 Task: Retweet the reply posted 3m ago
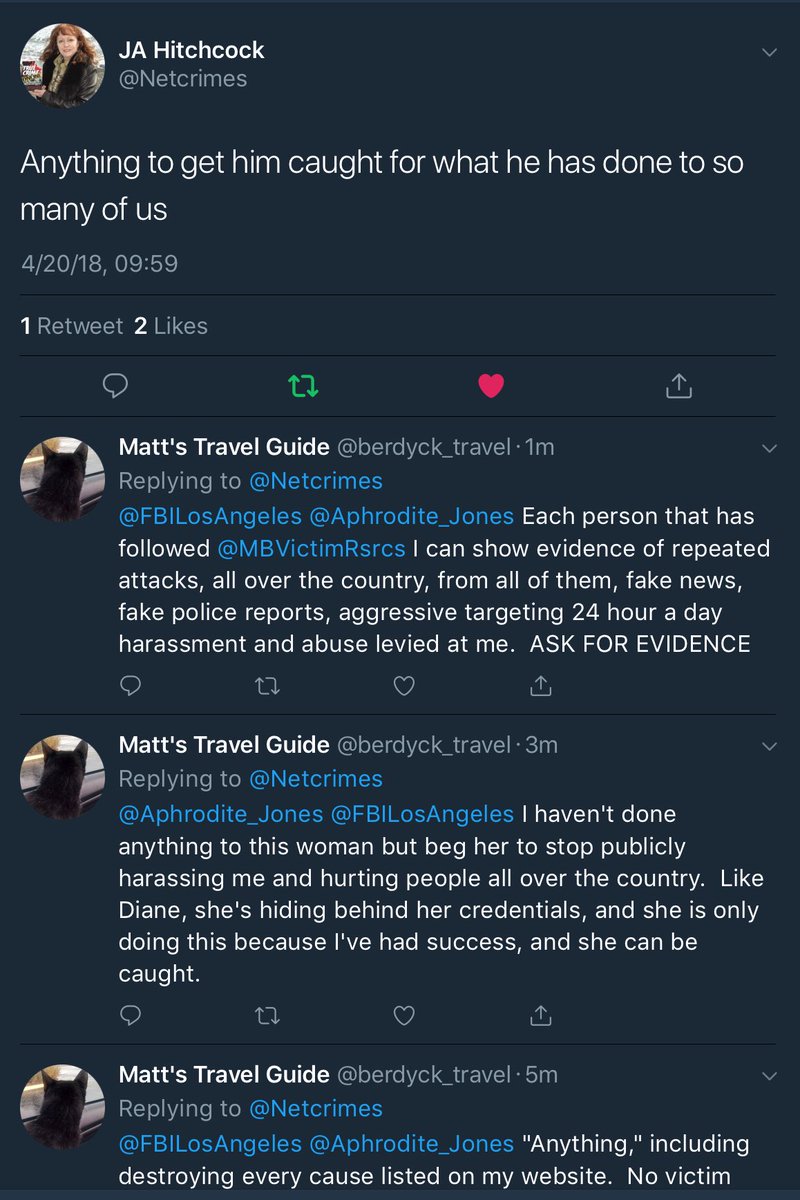266,1015
